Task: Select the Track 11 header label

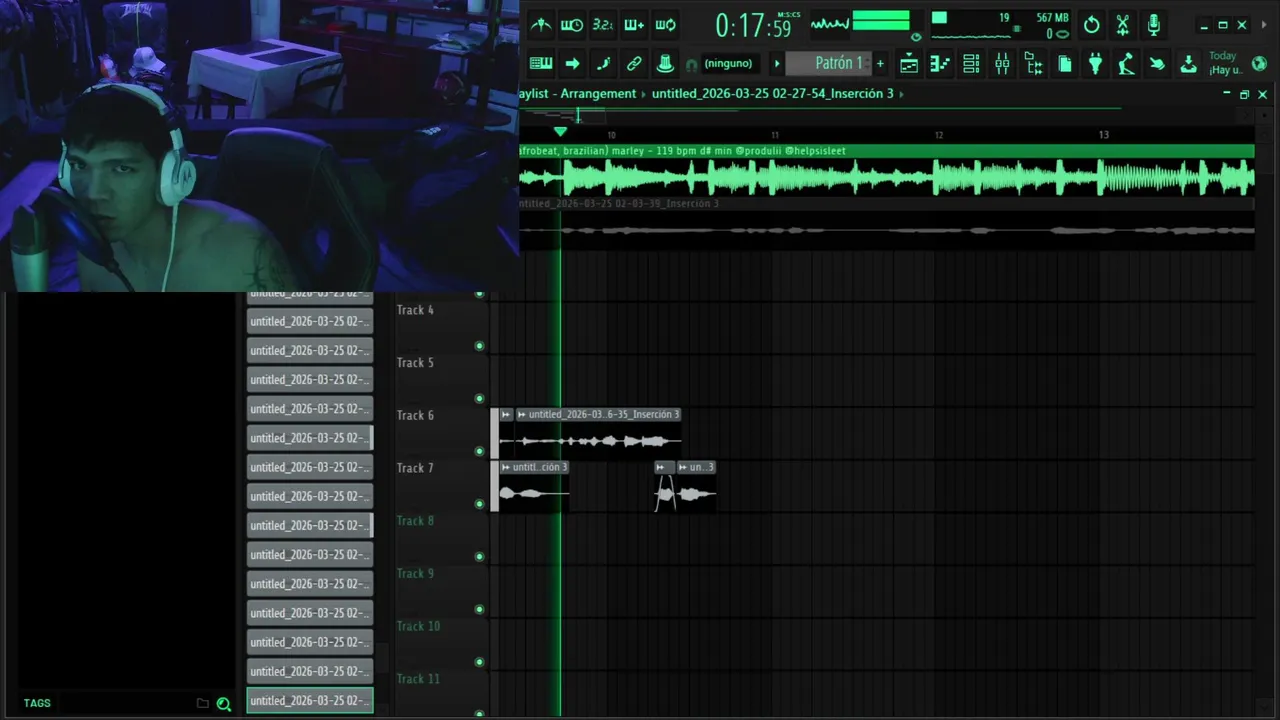Action: pos(418,679)
